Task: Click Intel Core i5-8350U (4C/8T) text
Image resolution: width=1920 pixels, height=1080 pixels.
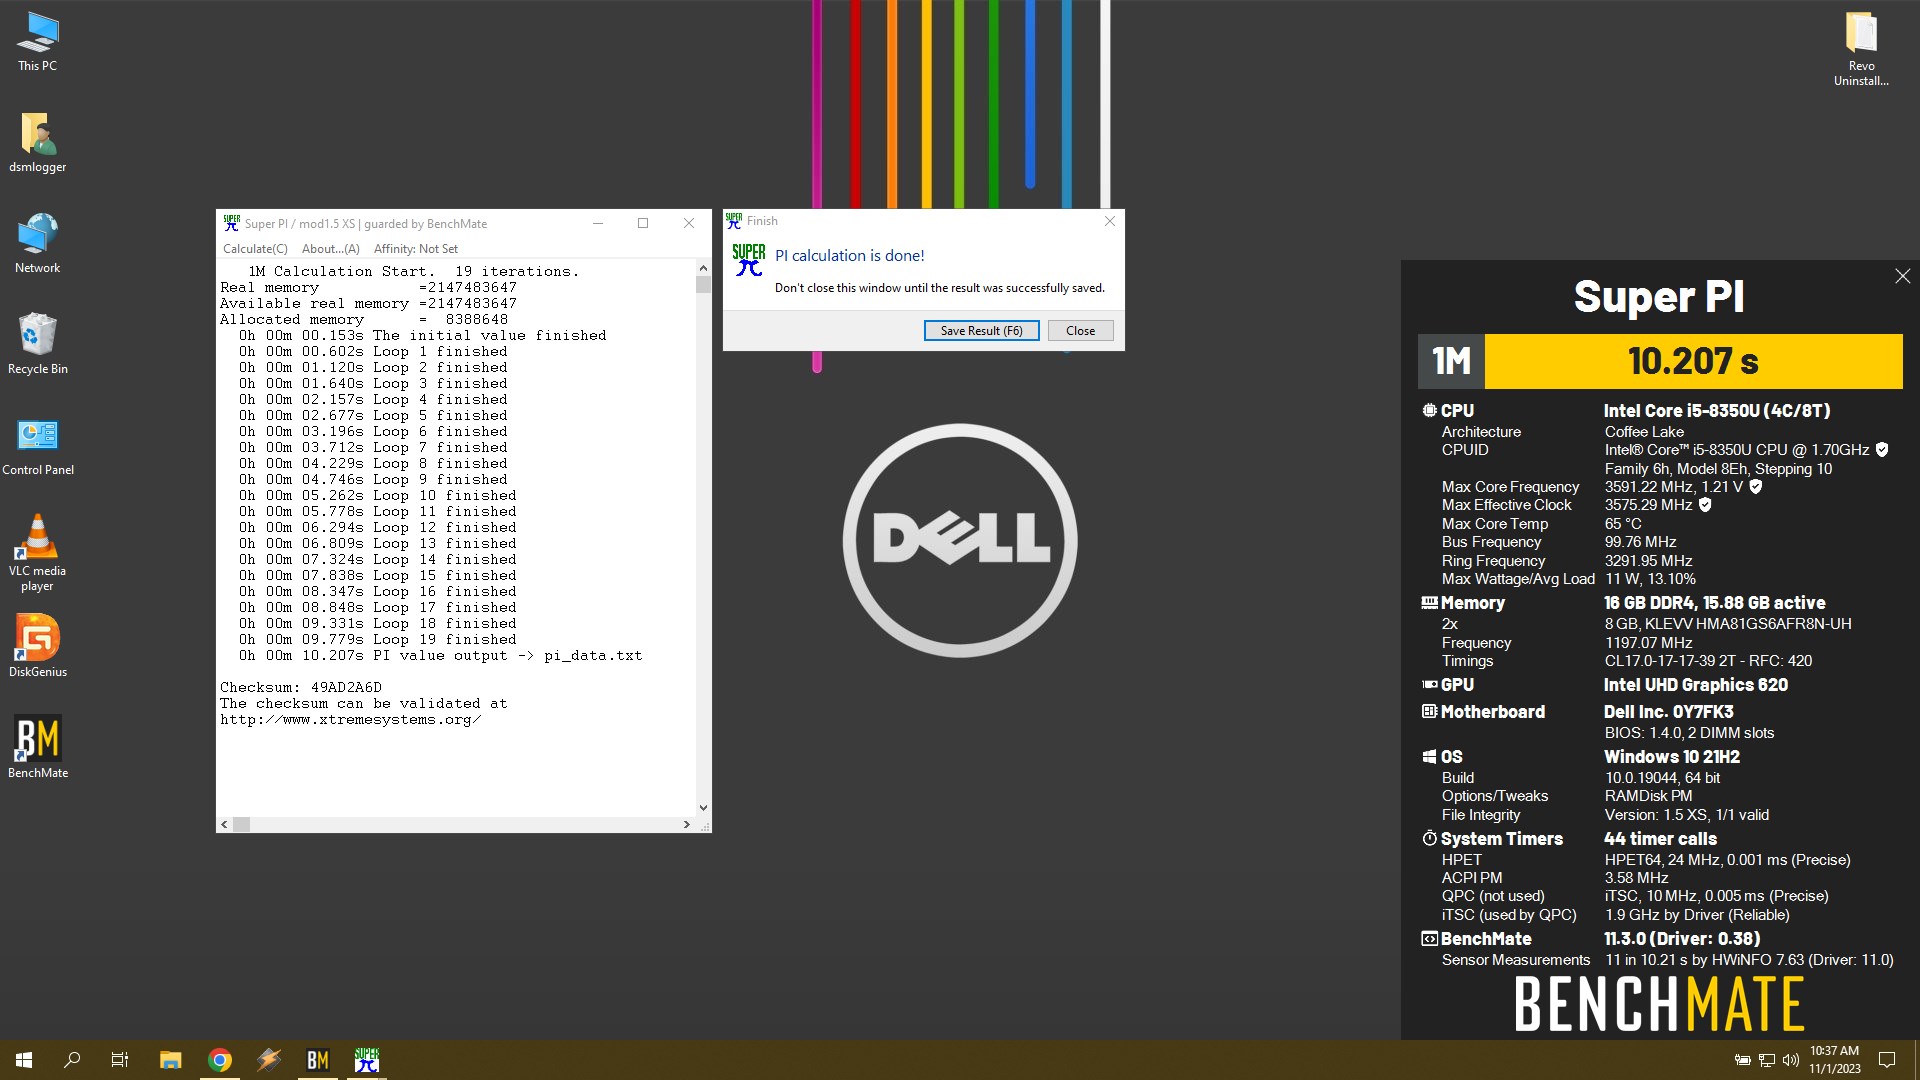Action: 1717,411
